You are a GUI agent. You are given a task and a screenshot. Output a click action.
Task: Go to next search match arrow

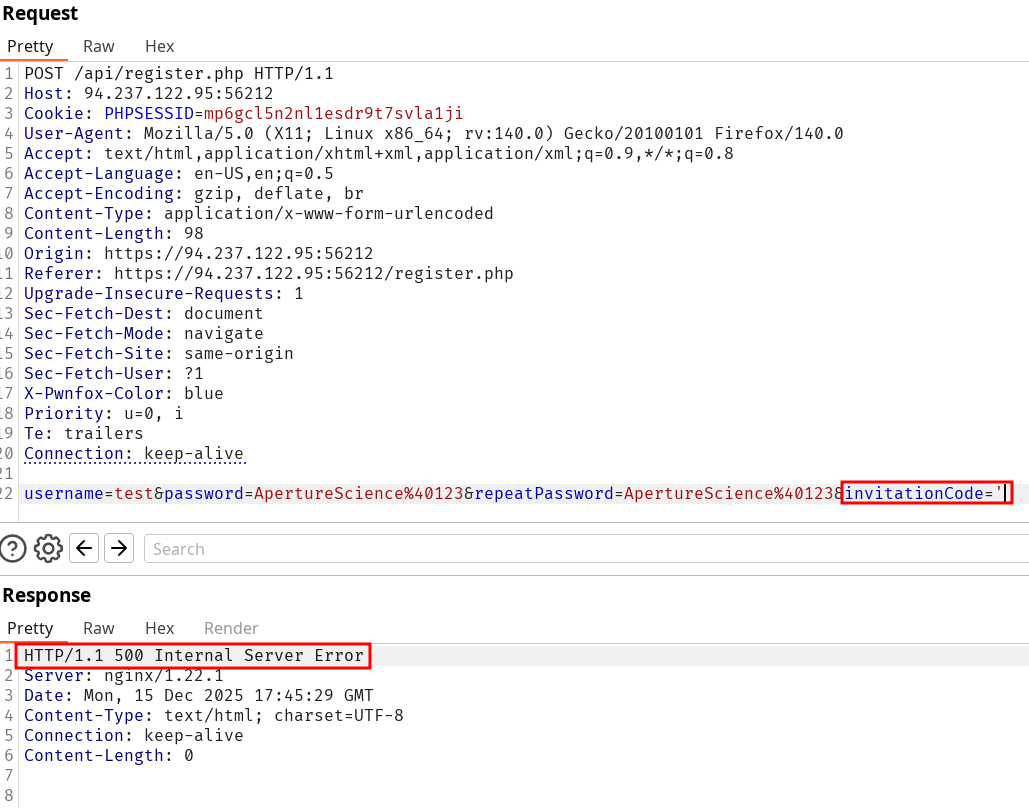(119, 548)
